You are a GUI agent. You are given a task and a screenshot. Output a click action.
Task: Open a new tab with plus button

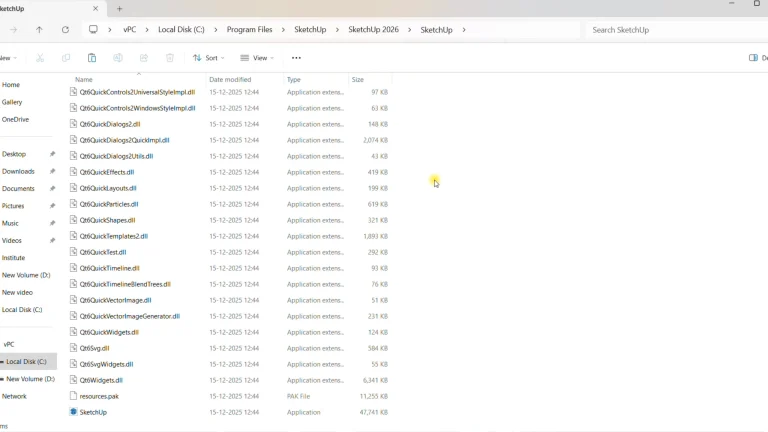[x=120, y=9]
